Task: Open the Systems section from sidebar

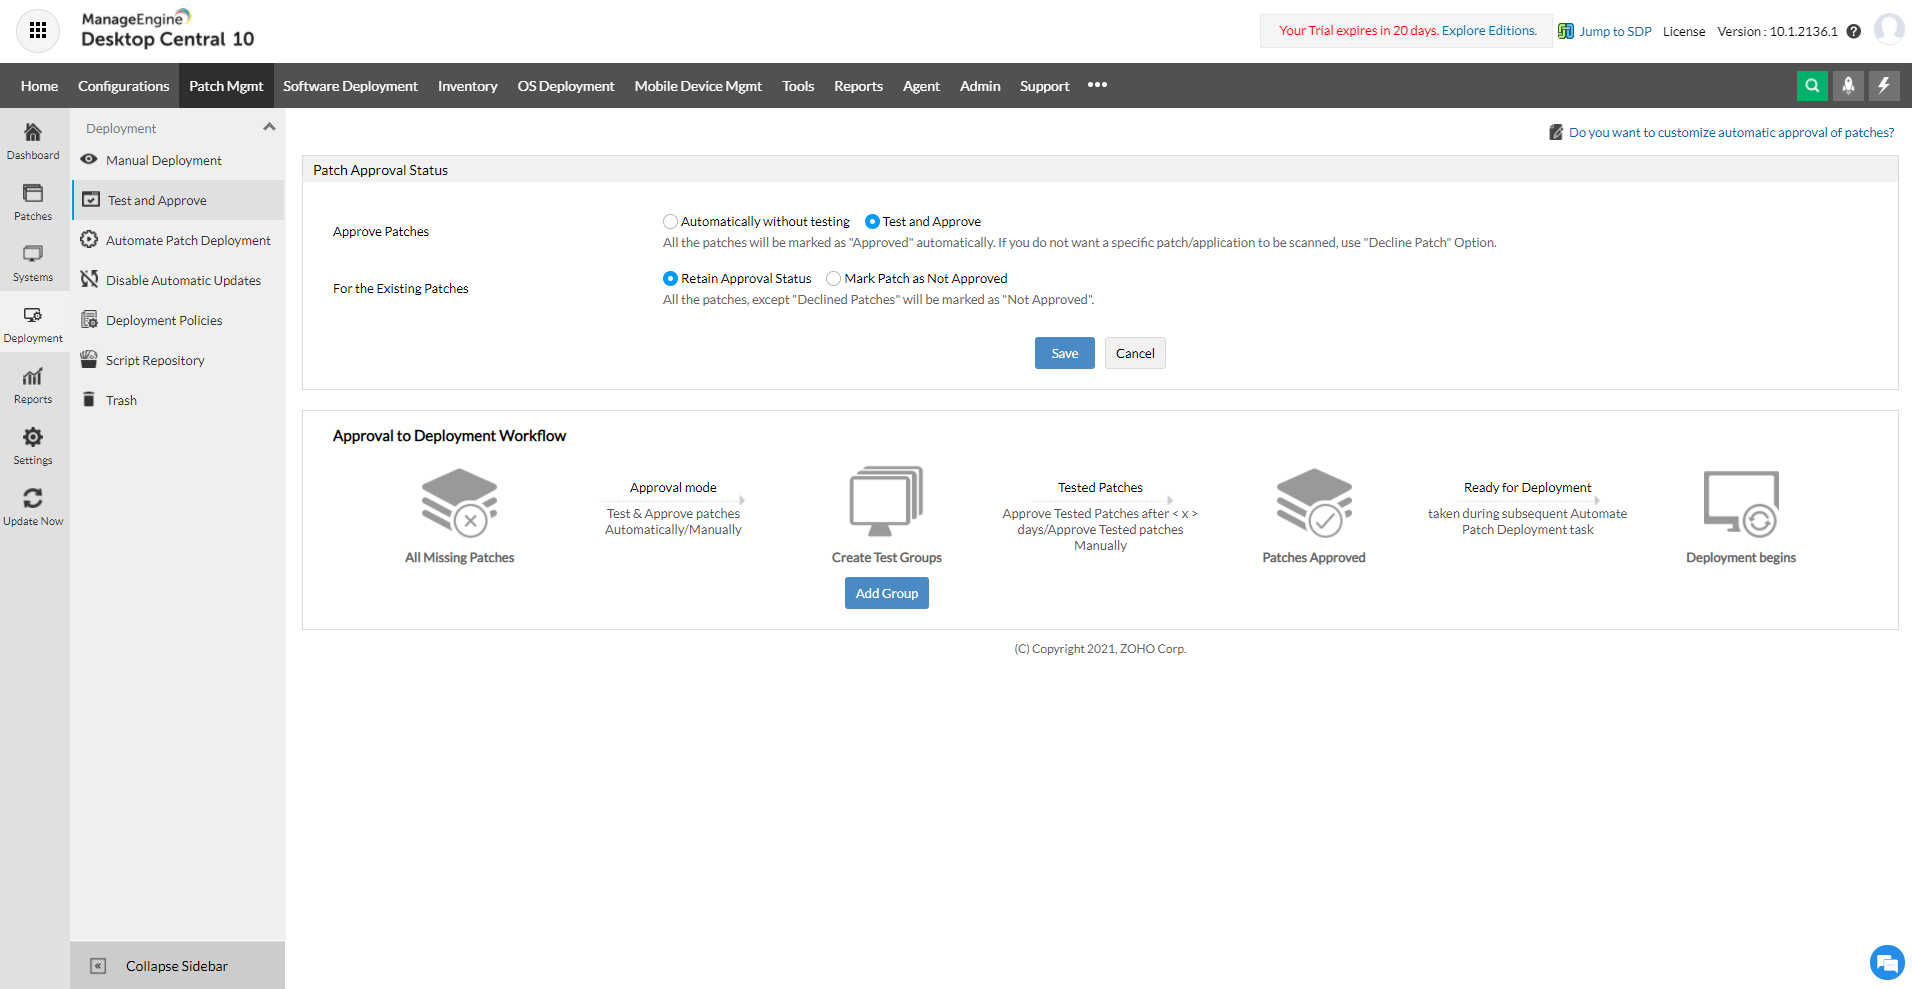Action: 33,262
